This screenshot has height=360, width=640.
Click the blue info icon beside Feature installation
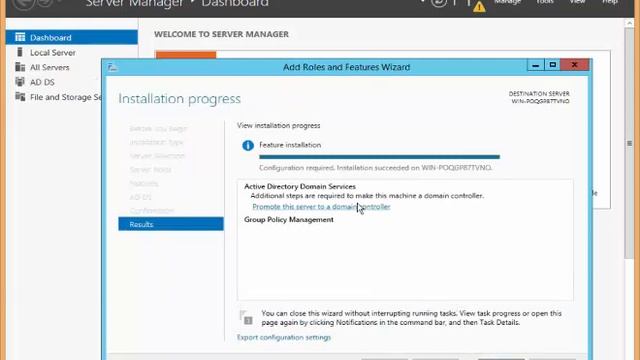(x=248, y=145)
